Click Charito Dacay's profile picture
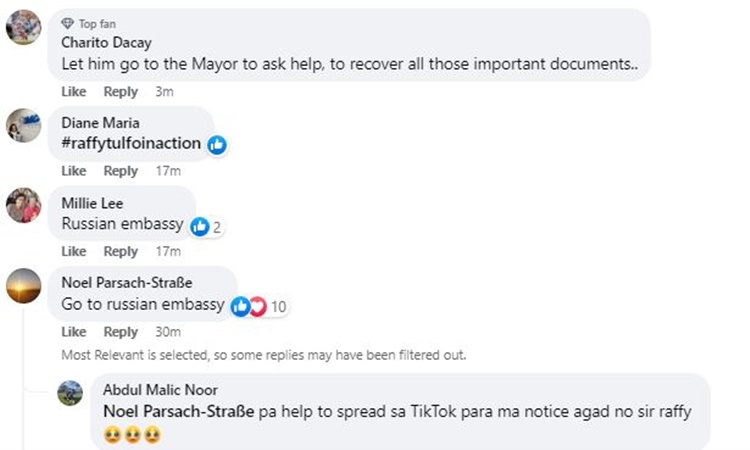Screen dimensions: 750x450 [x=24, y=27]
